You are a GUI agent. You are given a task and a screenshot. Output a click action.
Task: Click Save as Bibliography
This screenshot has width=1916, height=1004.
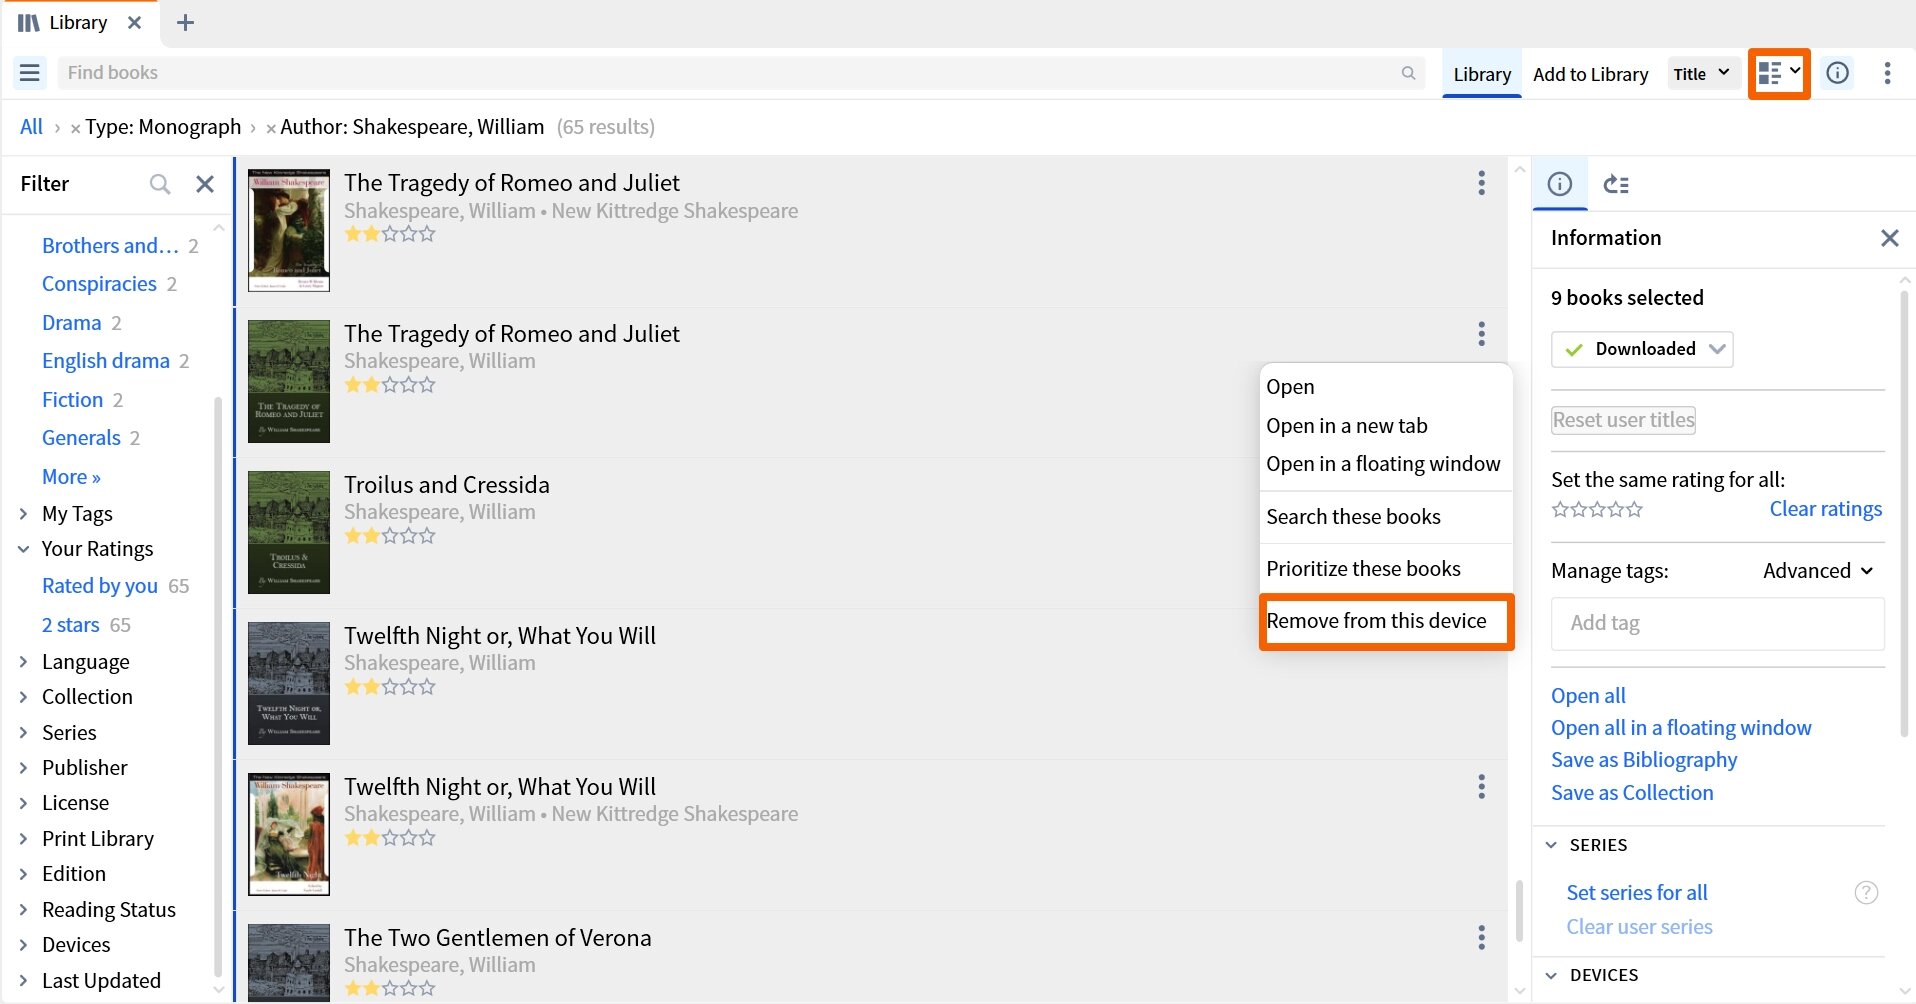(1644, 760)
